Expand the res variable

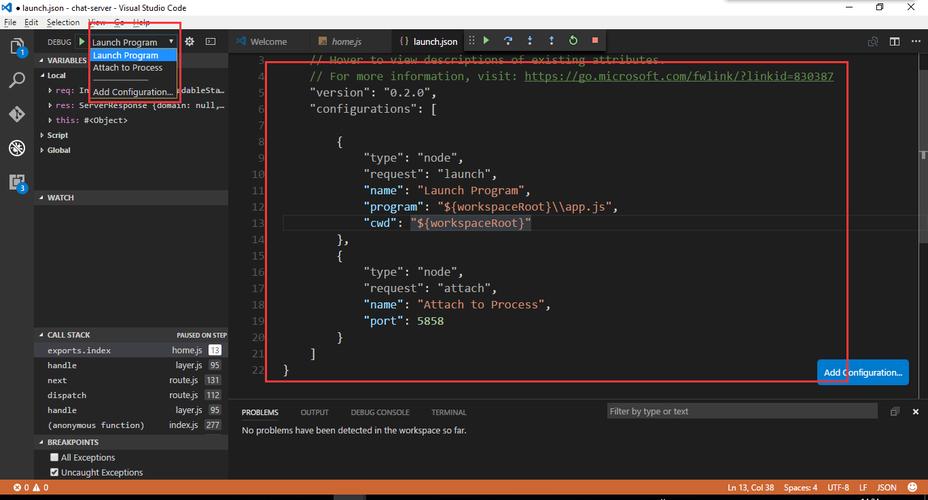tap(50, 105)
